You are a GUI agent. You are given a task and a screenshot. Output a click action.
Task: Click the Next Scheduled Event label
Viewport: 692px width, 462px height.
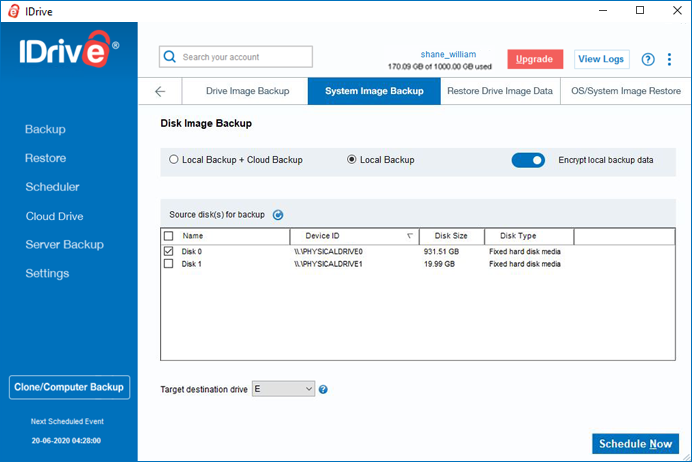[x=67, y=421]
